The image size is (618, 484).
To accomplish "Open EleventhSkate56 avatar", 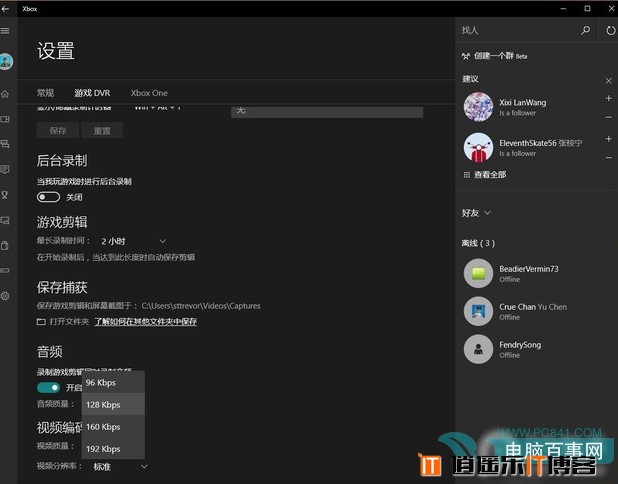I will (478, 147).
